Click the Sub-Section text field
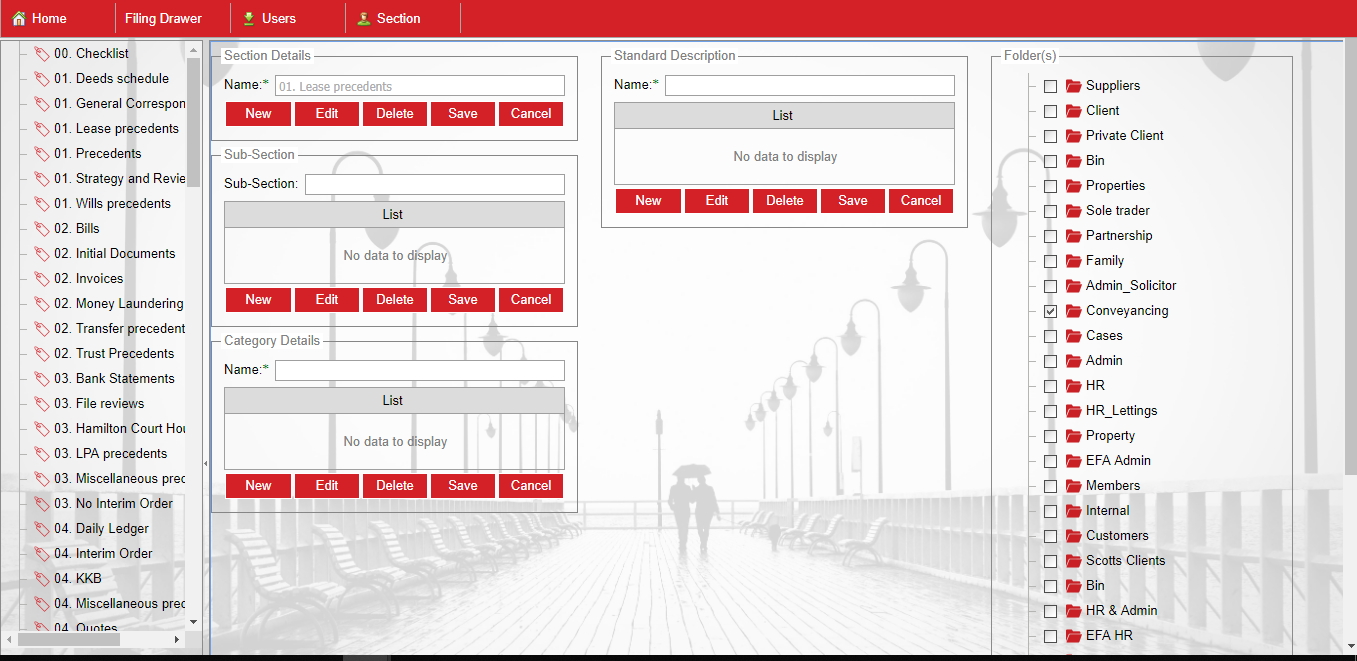 tap(435, 184)
